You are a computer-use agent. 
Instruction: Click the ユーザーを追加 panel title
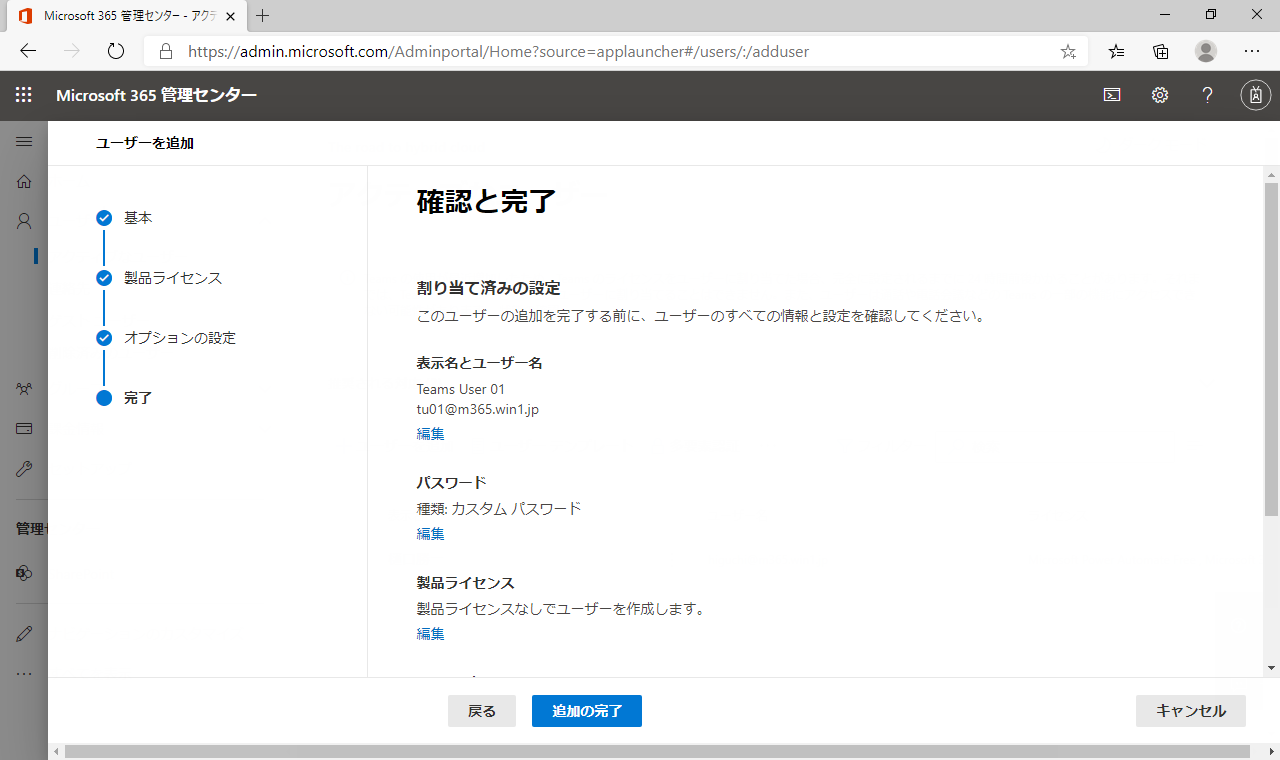[145, 143]
